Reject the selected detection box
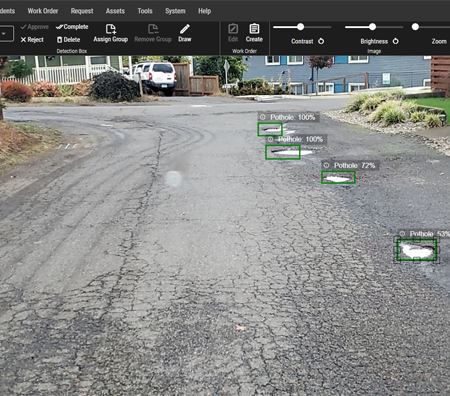Viewport: 450px width, 396px height. pos(32,40)
